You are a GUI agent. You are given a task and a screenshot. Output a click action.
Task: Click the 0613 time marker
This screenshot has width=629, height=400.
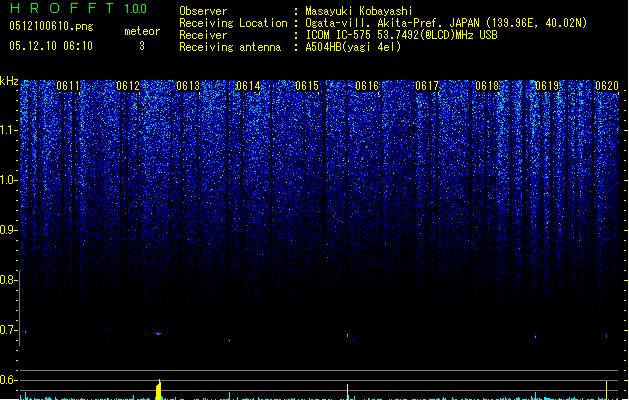pos(188,86)
